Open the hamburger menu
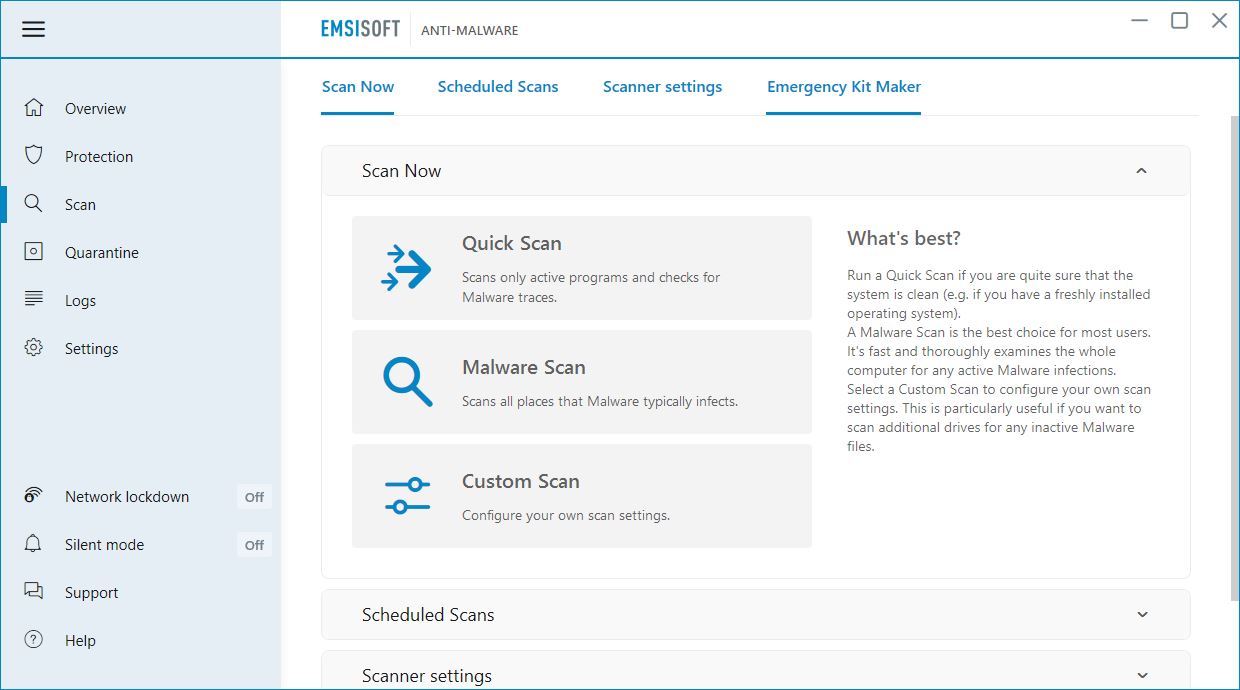Viewport: 1240px width, 690px height. pyautogui.click(x=34, y=29)
